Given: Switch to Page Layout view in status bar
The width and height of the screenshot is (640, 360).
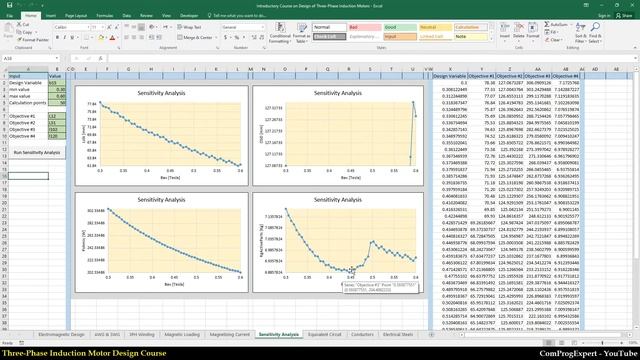Looking at the screenshot, I should click(x=562, y=343).
